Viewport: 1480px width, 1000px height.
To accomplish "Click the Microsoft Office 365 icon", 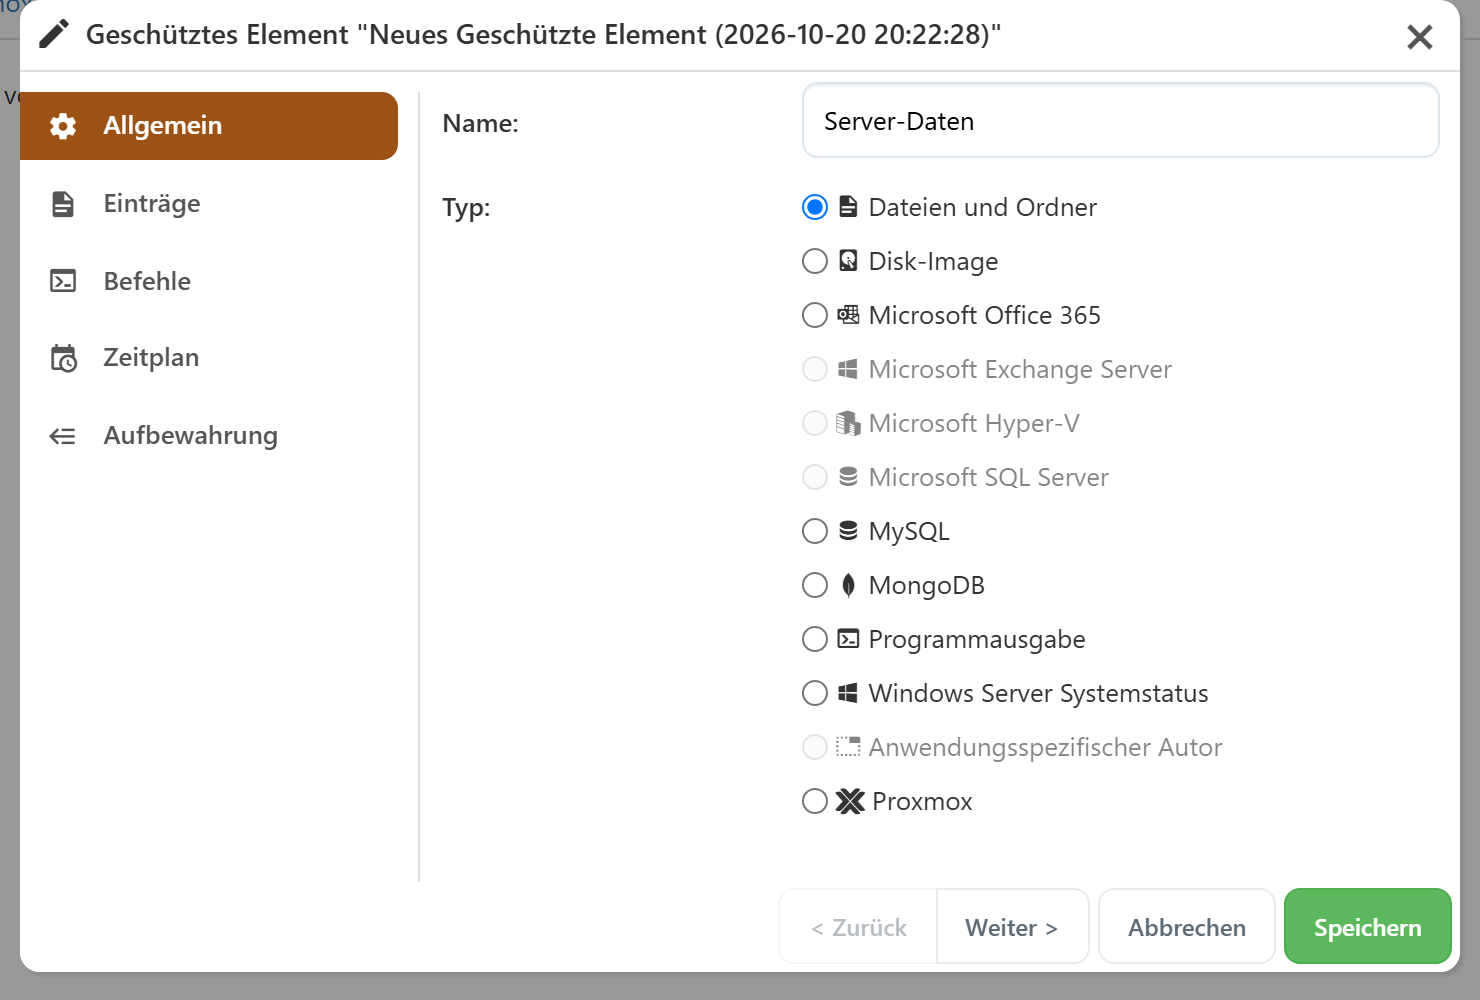I will [848, 315].
